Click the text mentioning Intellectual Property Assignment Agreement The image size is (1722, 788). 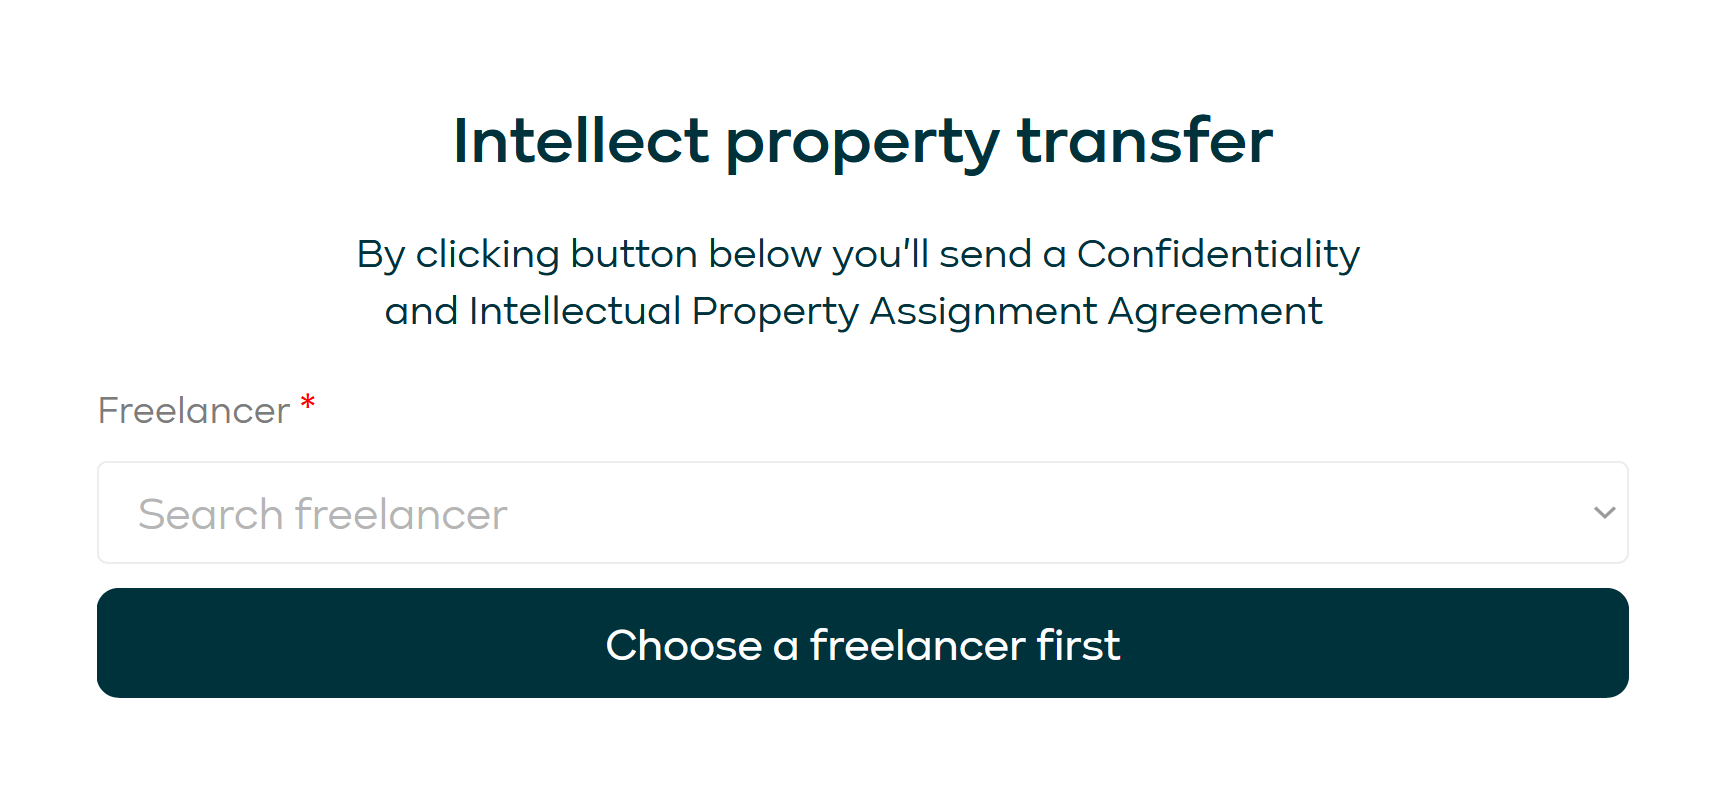click(853, 310)
